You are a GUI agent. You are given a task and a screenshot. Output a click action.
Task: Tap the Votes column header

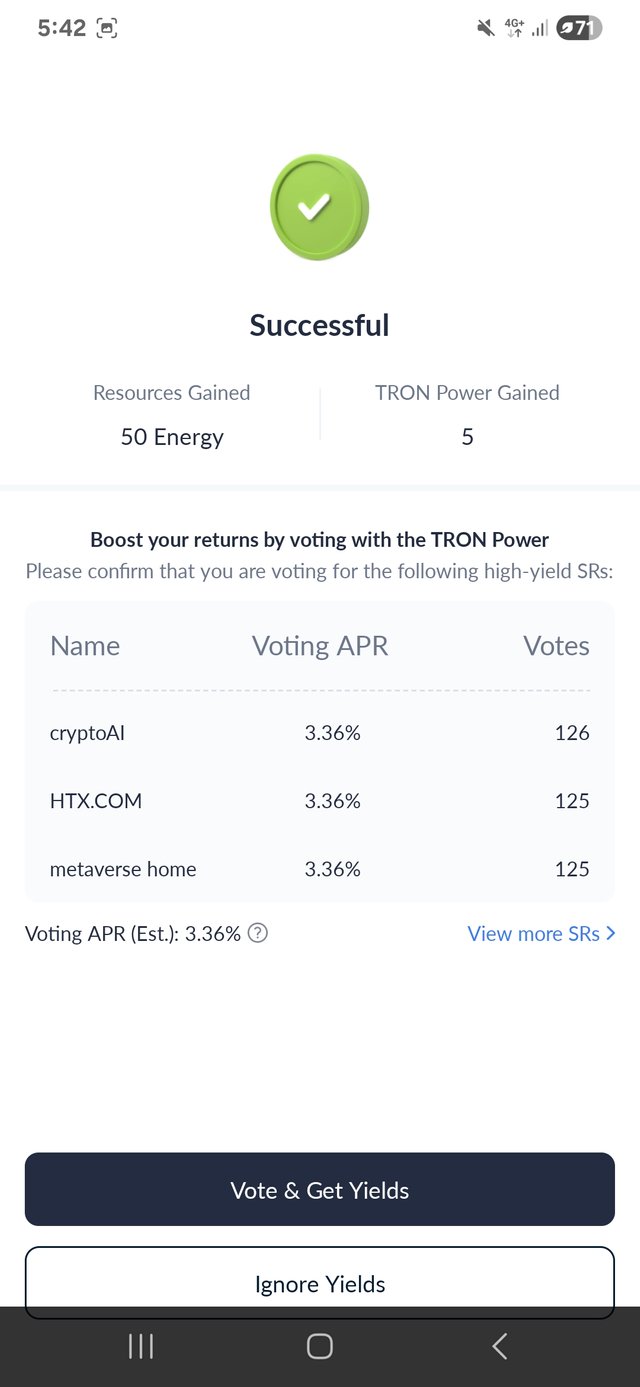(556, 646)
